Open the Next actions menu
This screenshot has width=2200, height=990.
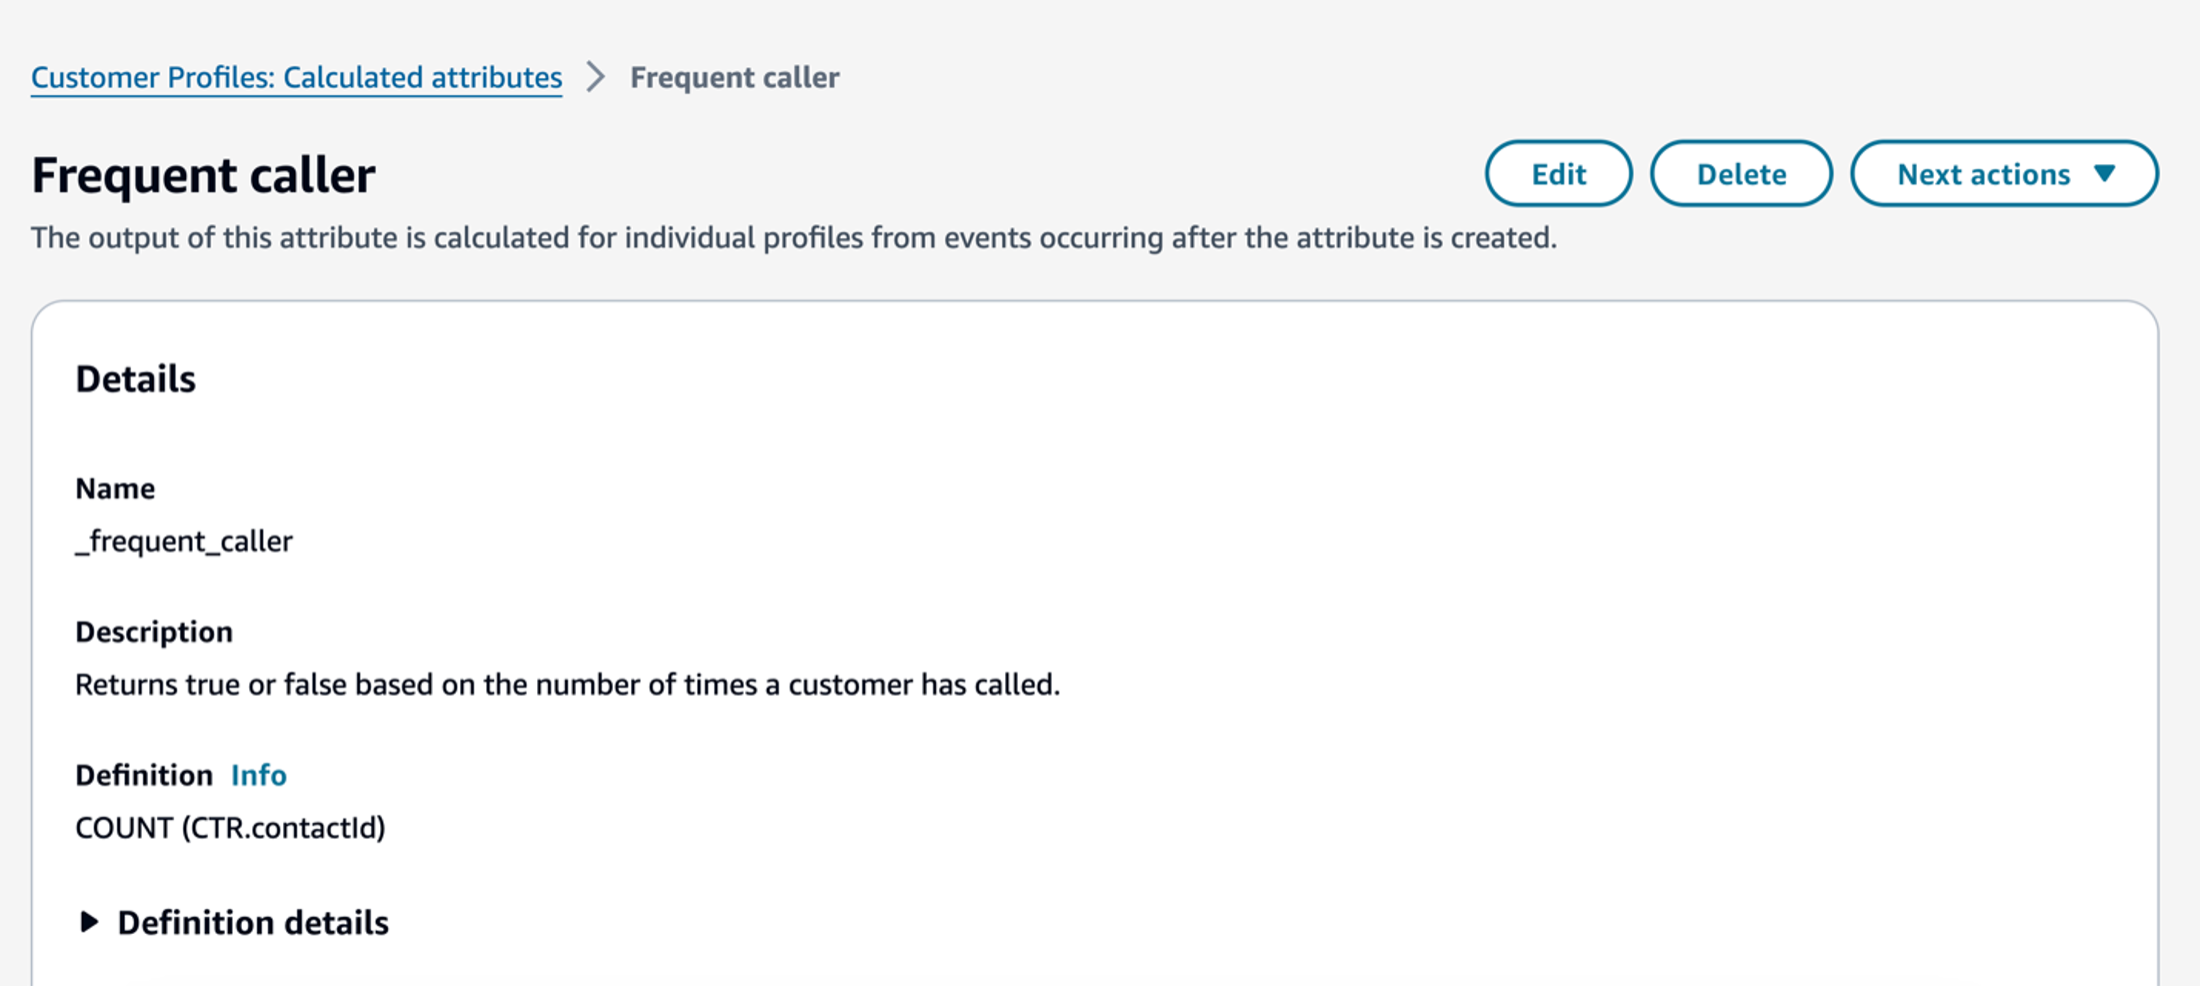(x=2004, y=173)
